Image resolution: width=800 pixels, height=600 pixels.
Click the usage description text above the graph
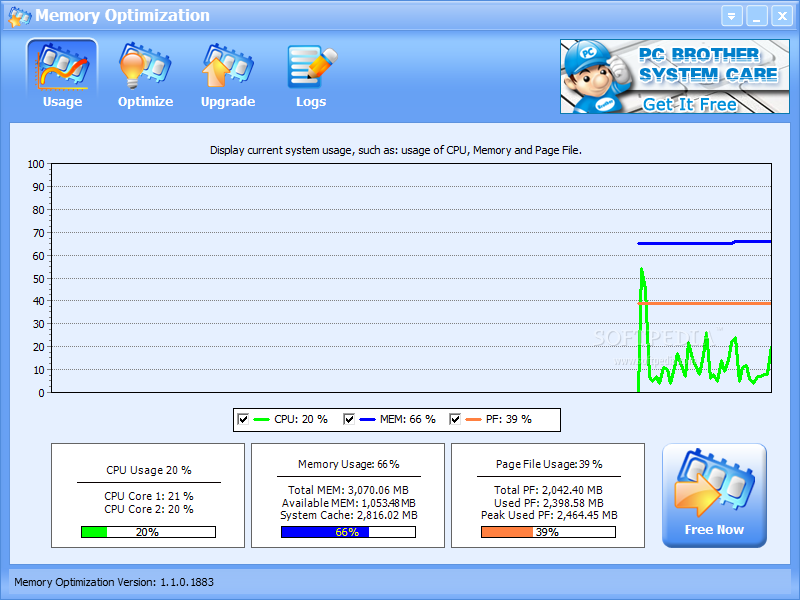click(x=396, y=151)
